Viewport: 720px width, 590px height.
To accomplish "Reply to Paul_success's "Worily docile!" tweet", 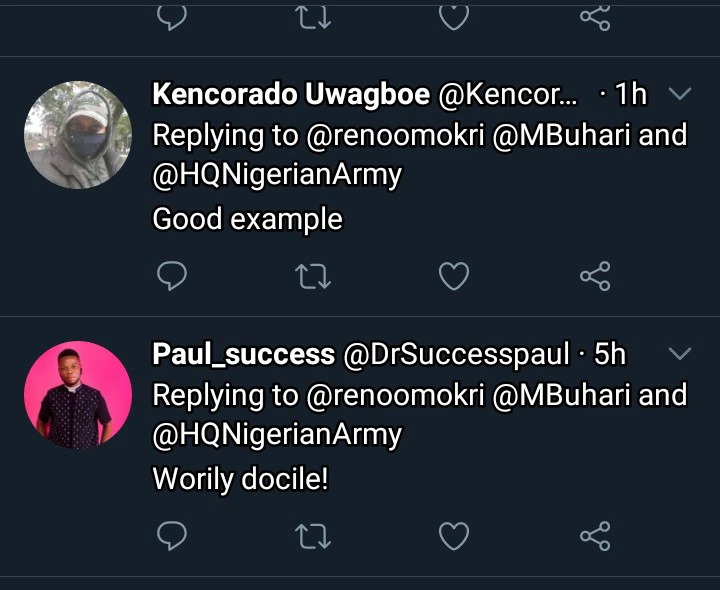I will (x=174, y=537).
